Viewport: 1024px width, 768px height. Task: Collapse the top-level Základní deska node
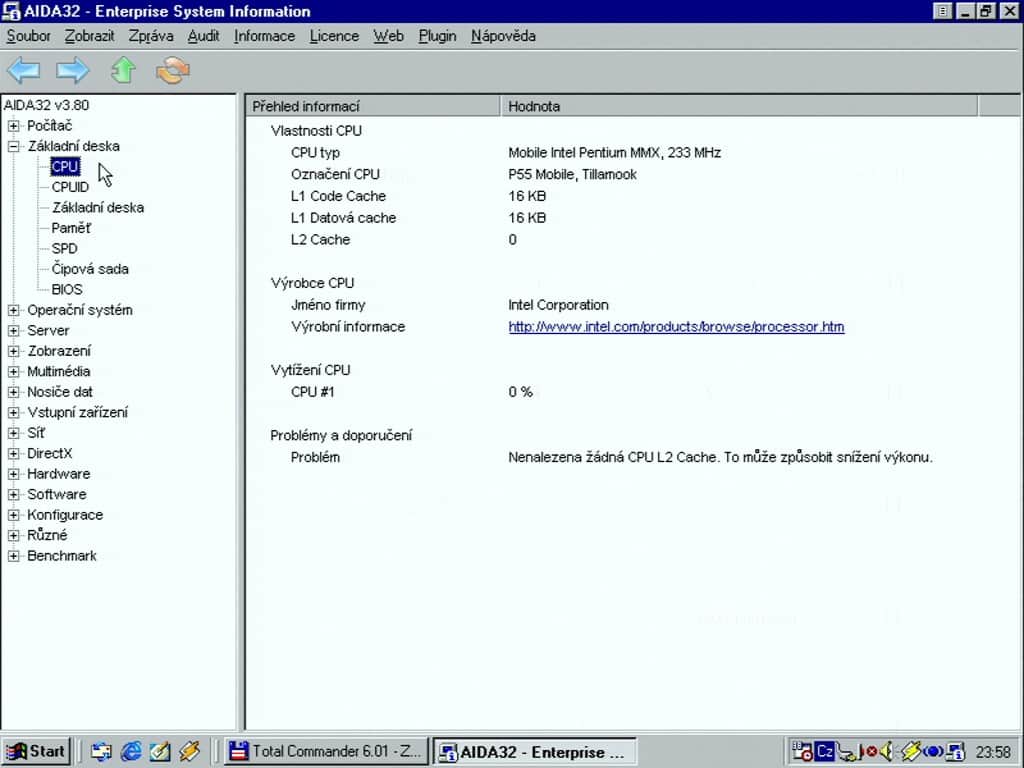click(13, 146)
